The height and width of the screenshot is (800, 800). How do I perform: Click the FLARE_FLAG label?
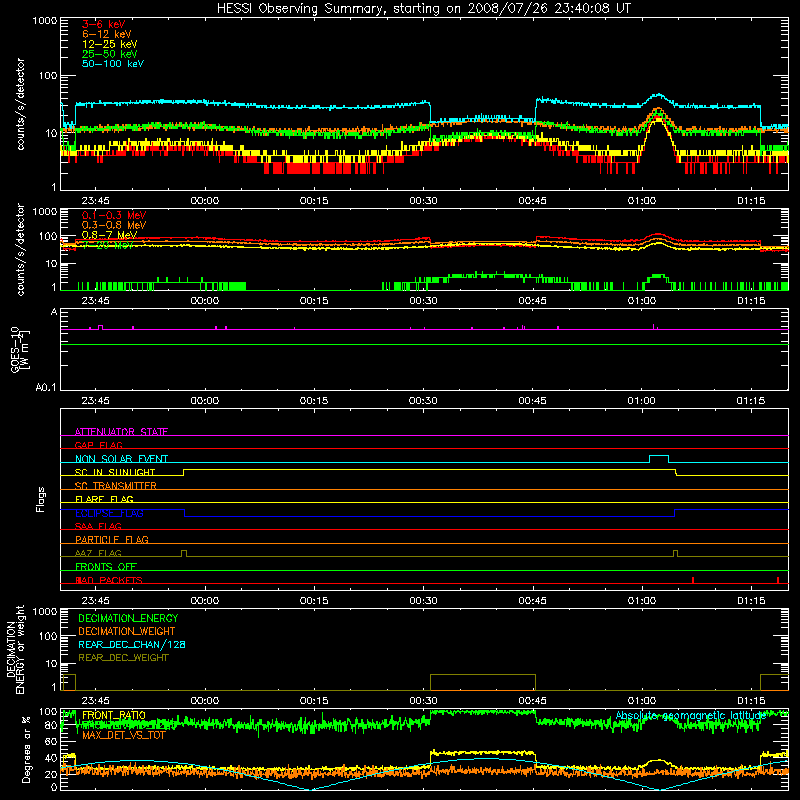tap(104, 499)
